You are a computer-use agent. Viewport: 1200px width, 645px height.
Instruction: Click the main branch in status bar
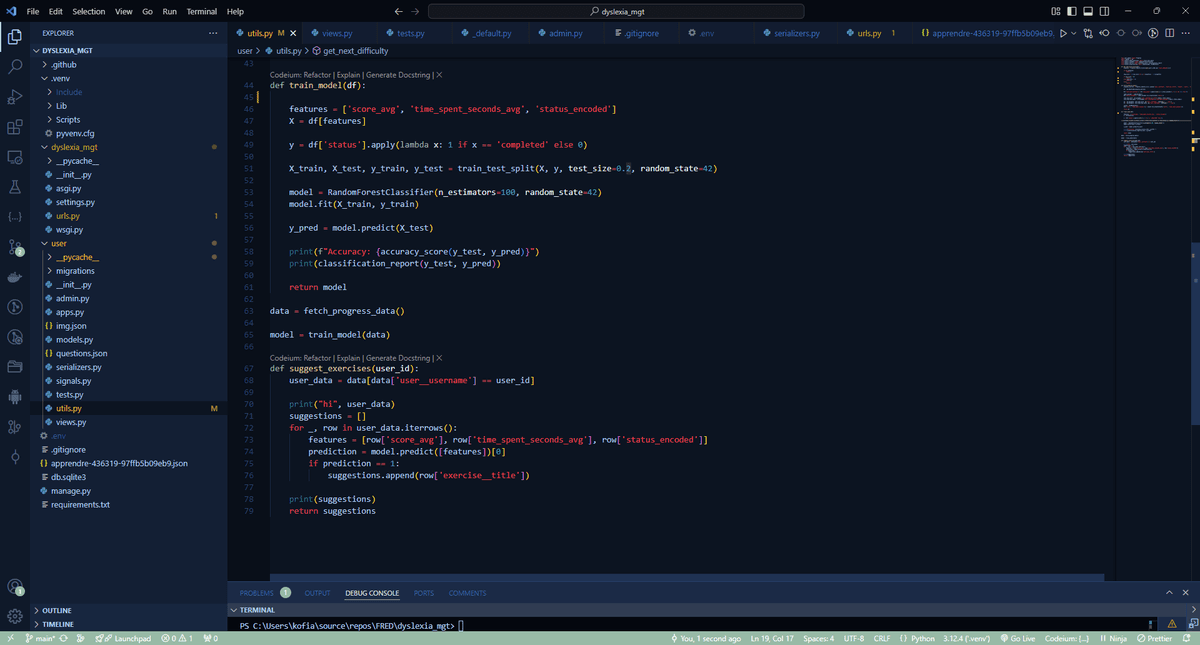coord(38,638)
